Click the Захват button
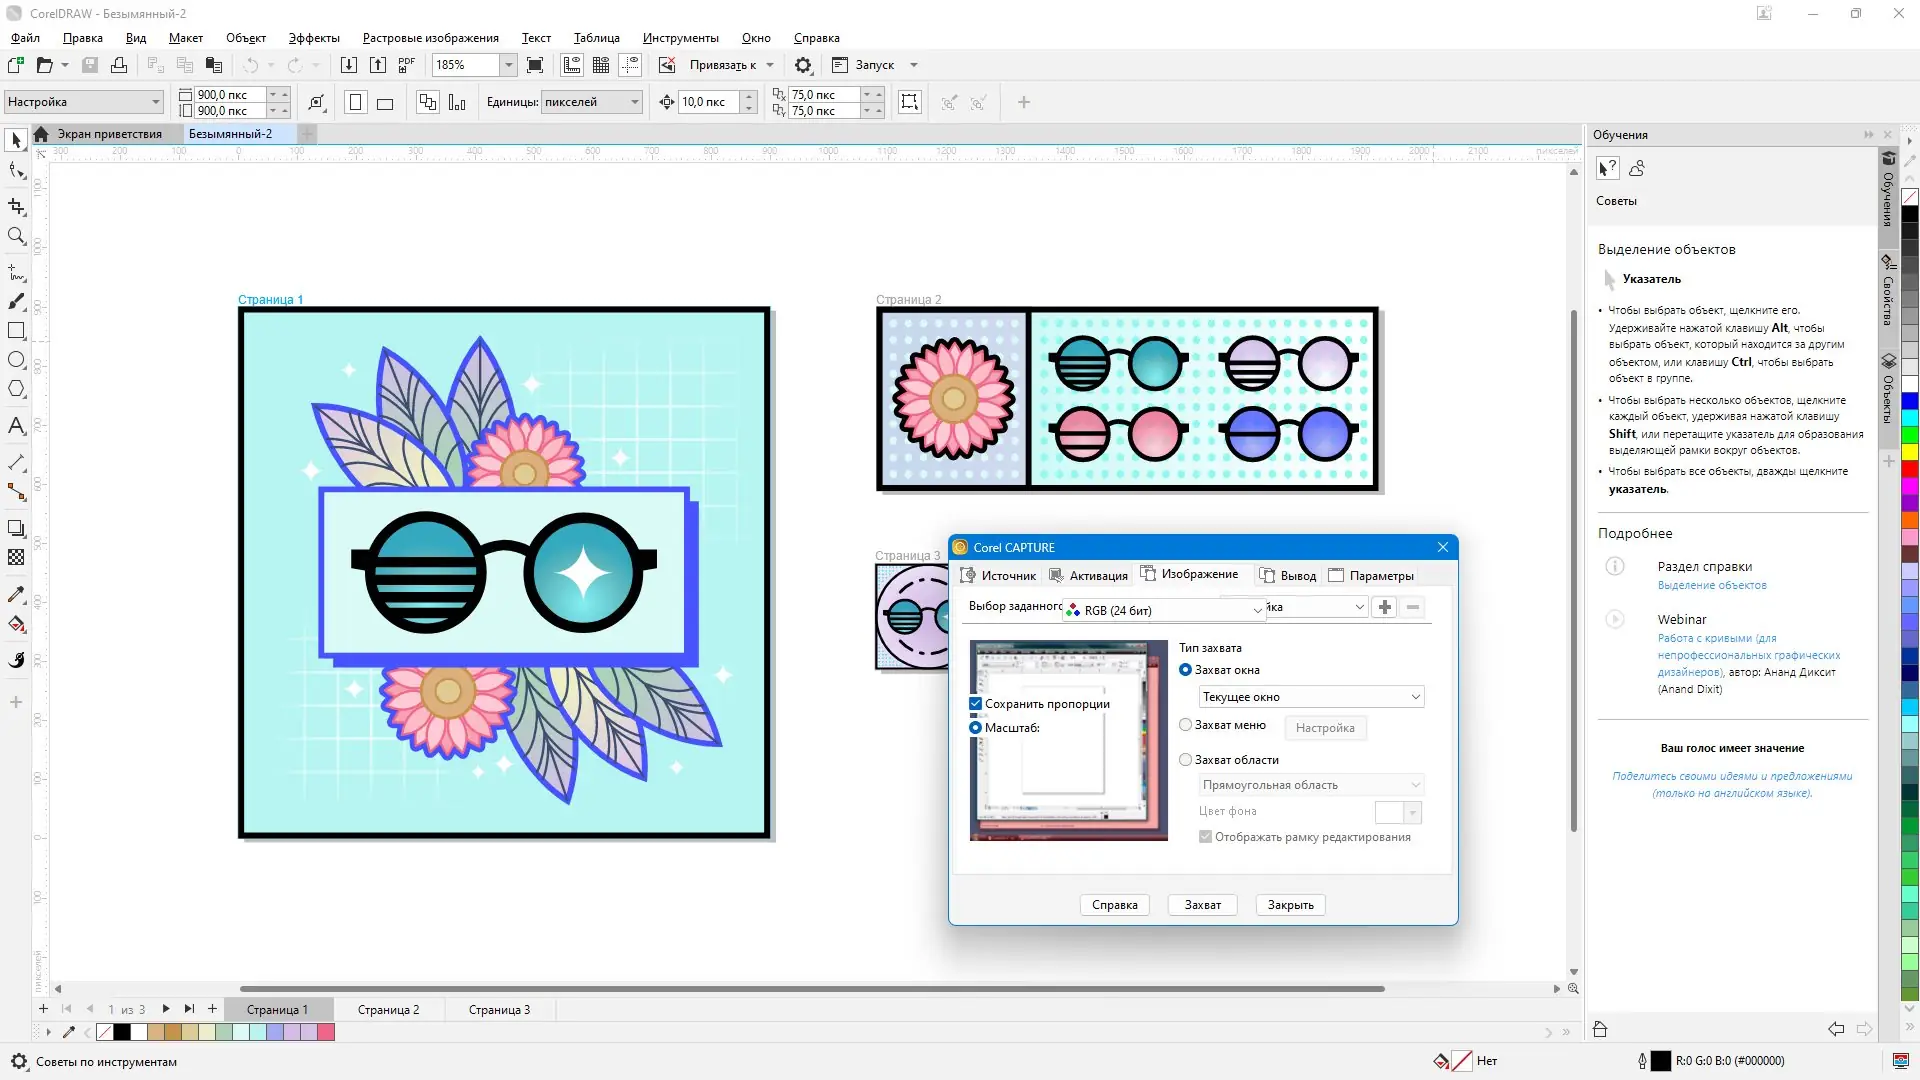Image resolution: width=1920 pixels, height=1080 pixels. (1202, 905)
